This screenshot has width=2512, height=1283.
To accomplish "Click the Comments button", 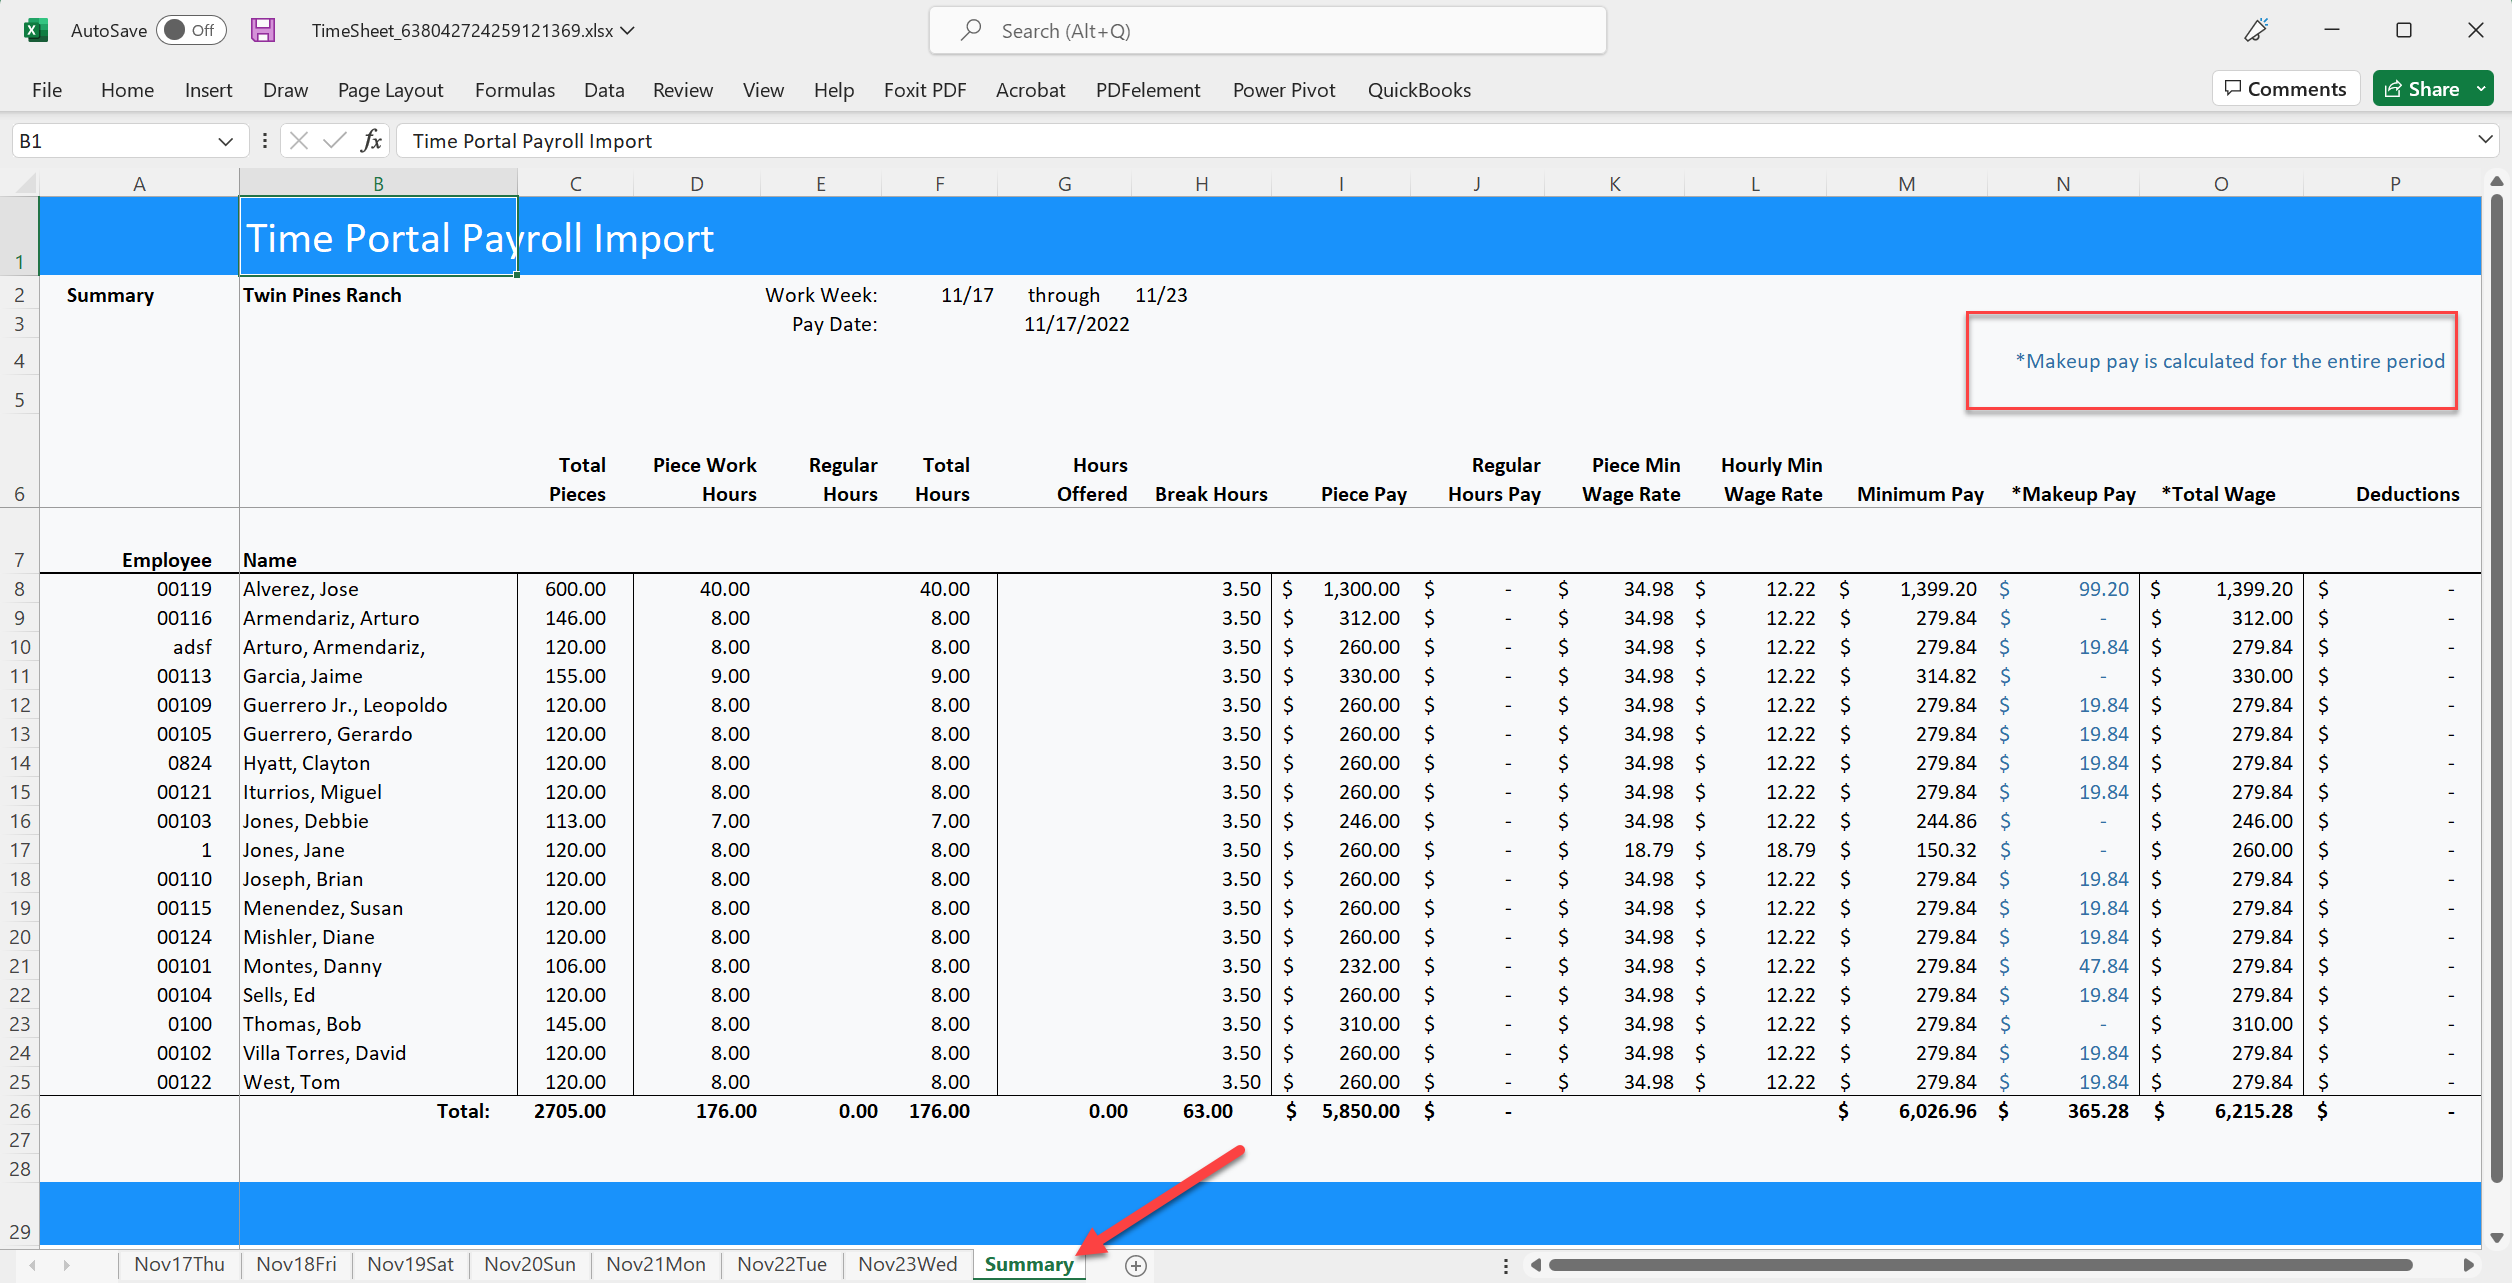I will [x=2286, y=89].
